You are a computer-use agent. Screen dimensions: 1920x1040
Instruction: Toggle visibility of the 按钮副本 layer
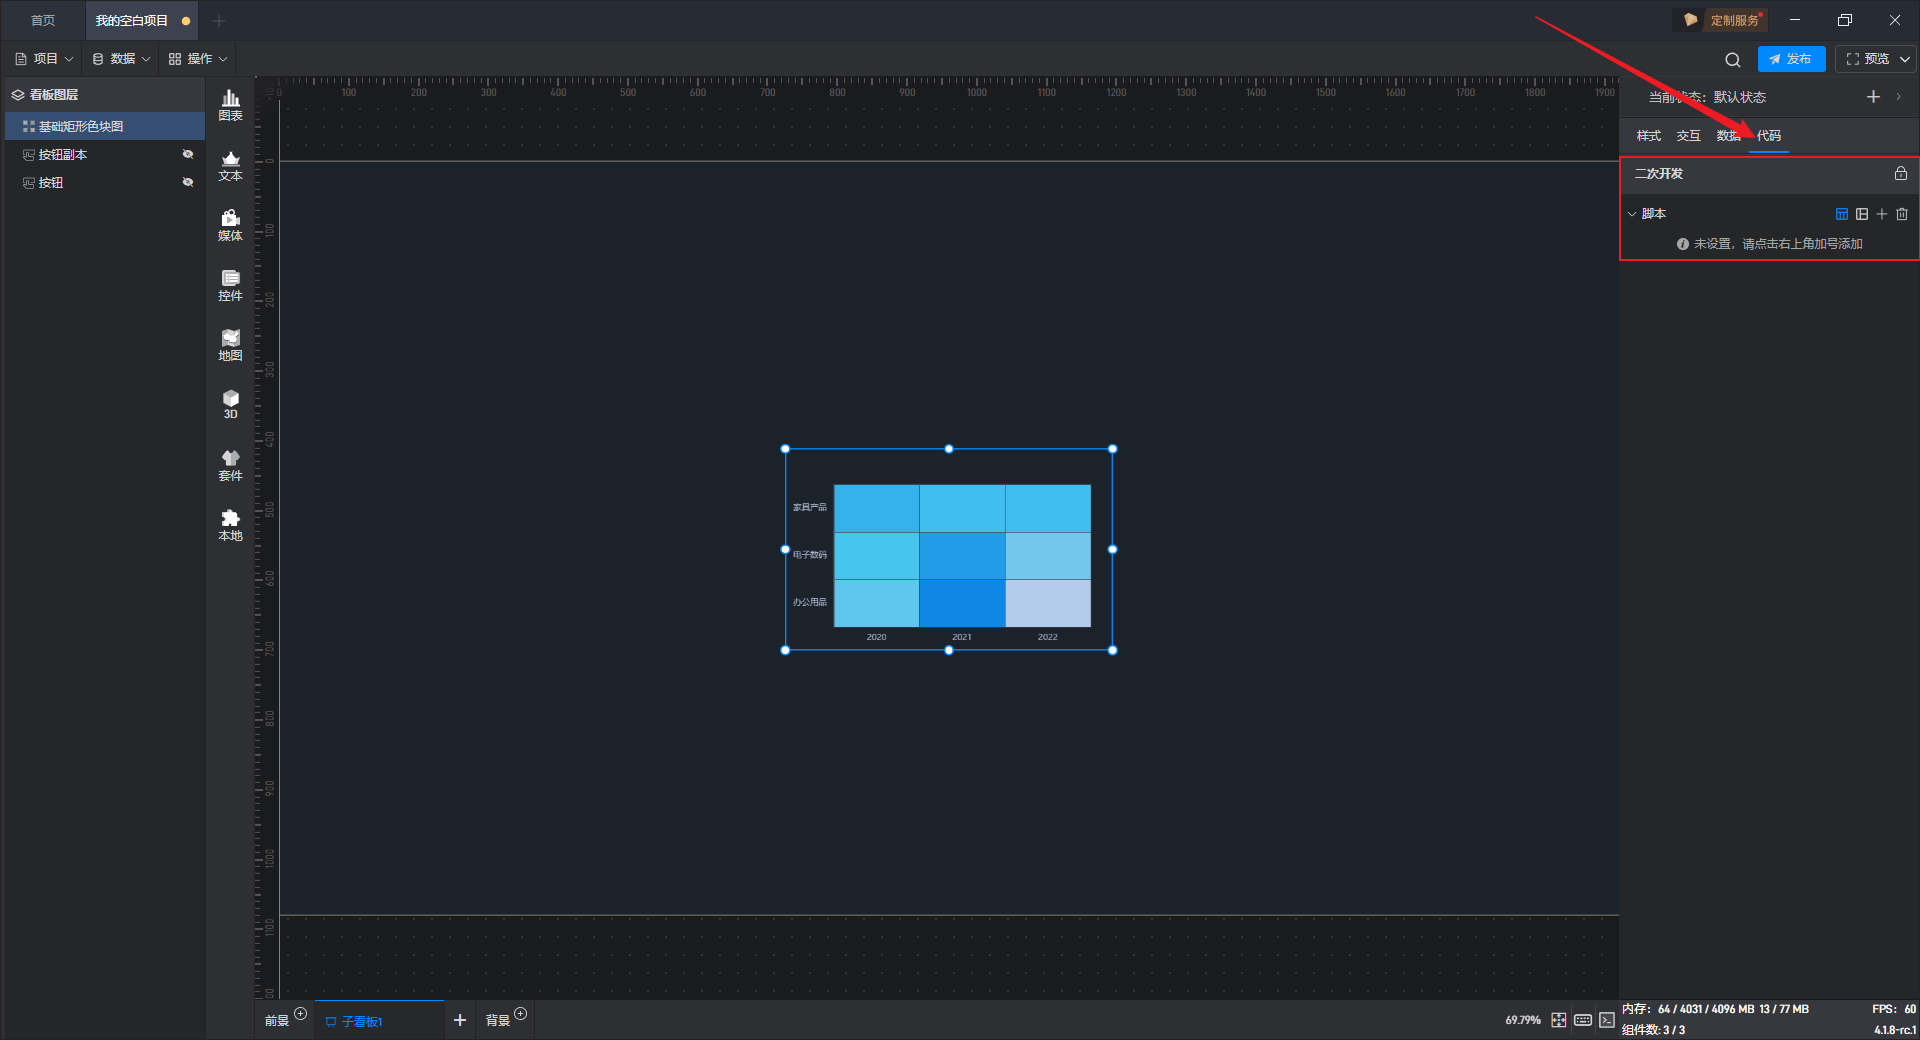[x=187, y=154]
